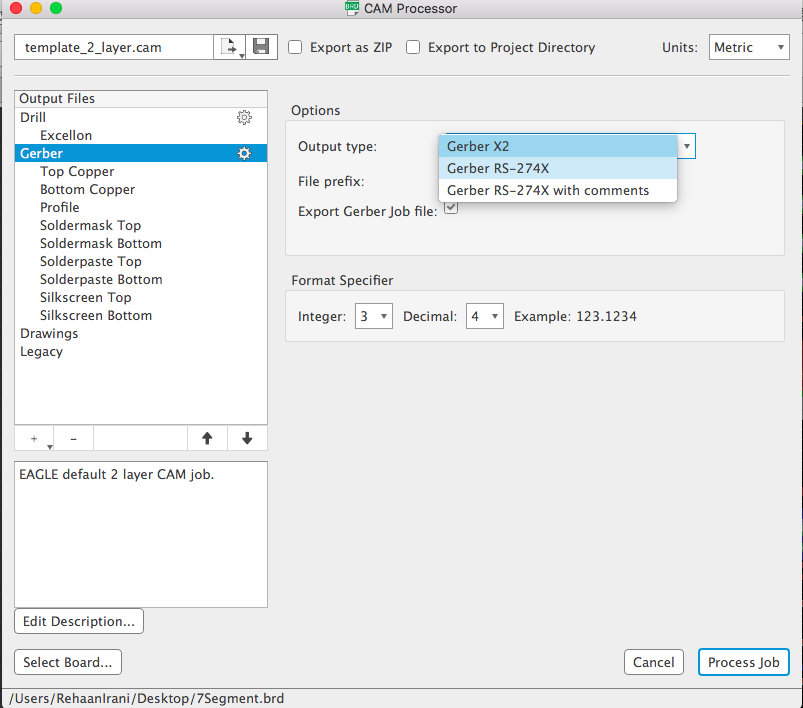803x708 pixels.
Task: Choose Gerber RS-274X with comments option
Action: (x=558, y=190)
